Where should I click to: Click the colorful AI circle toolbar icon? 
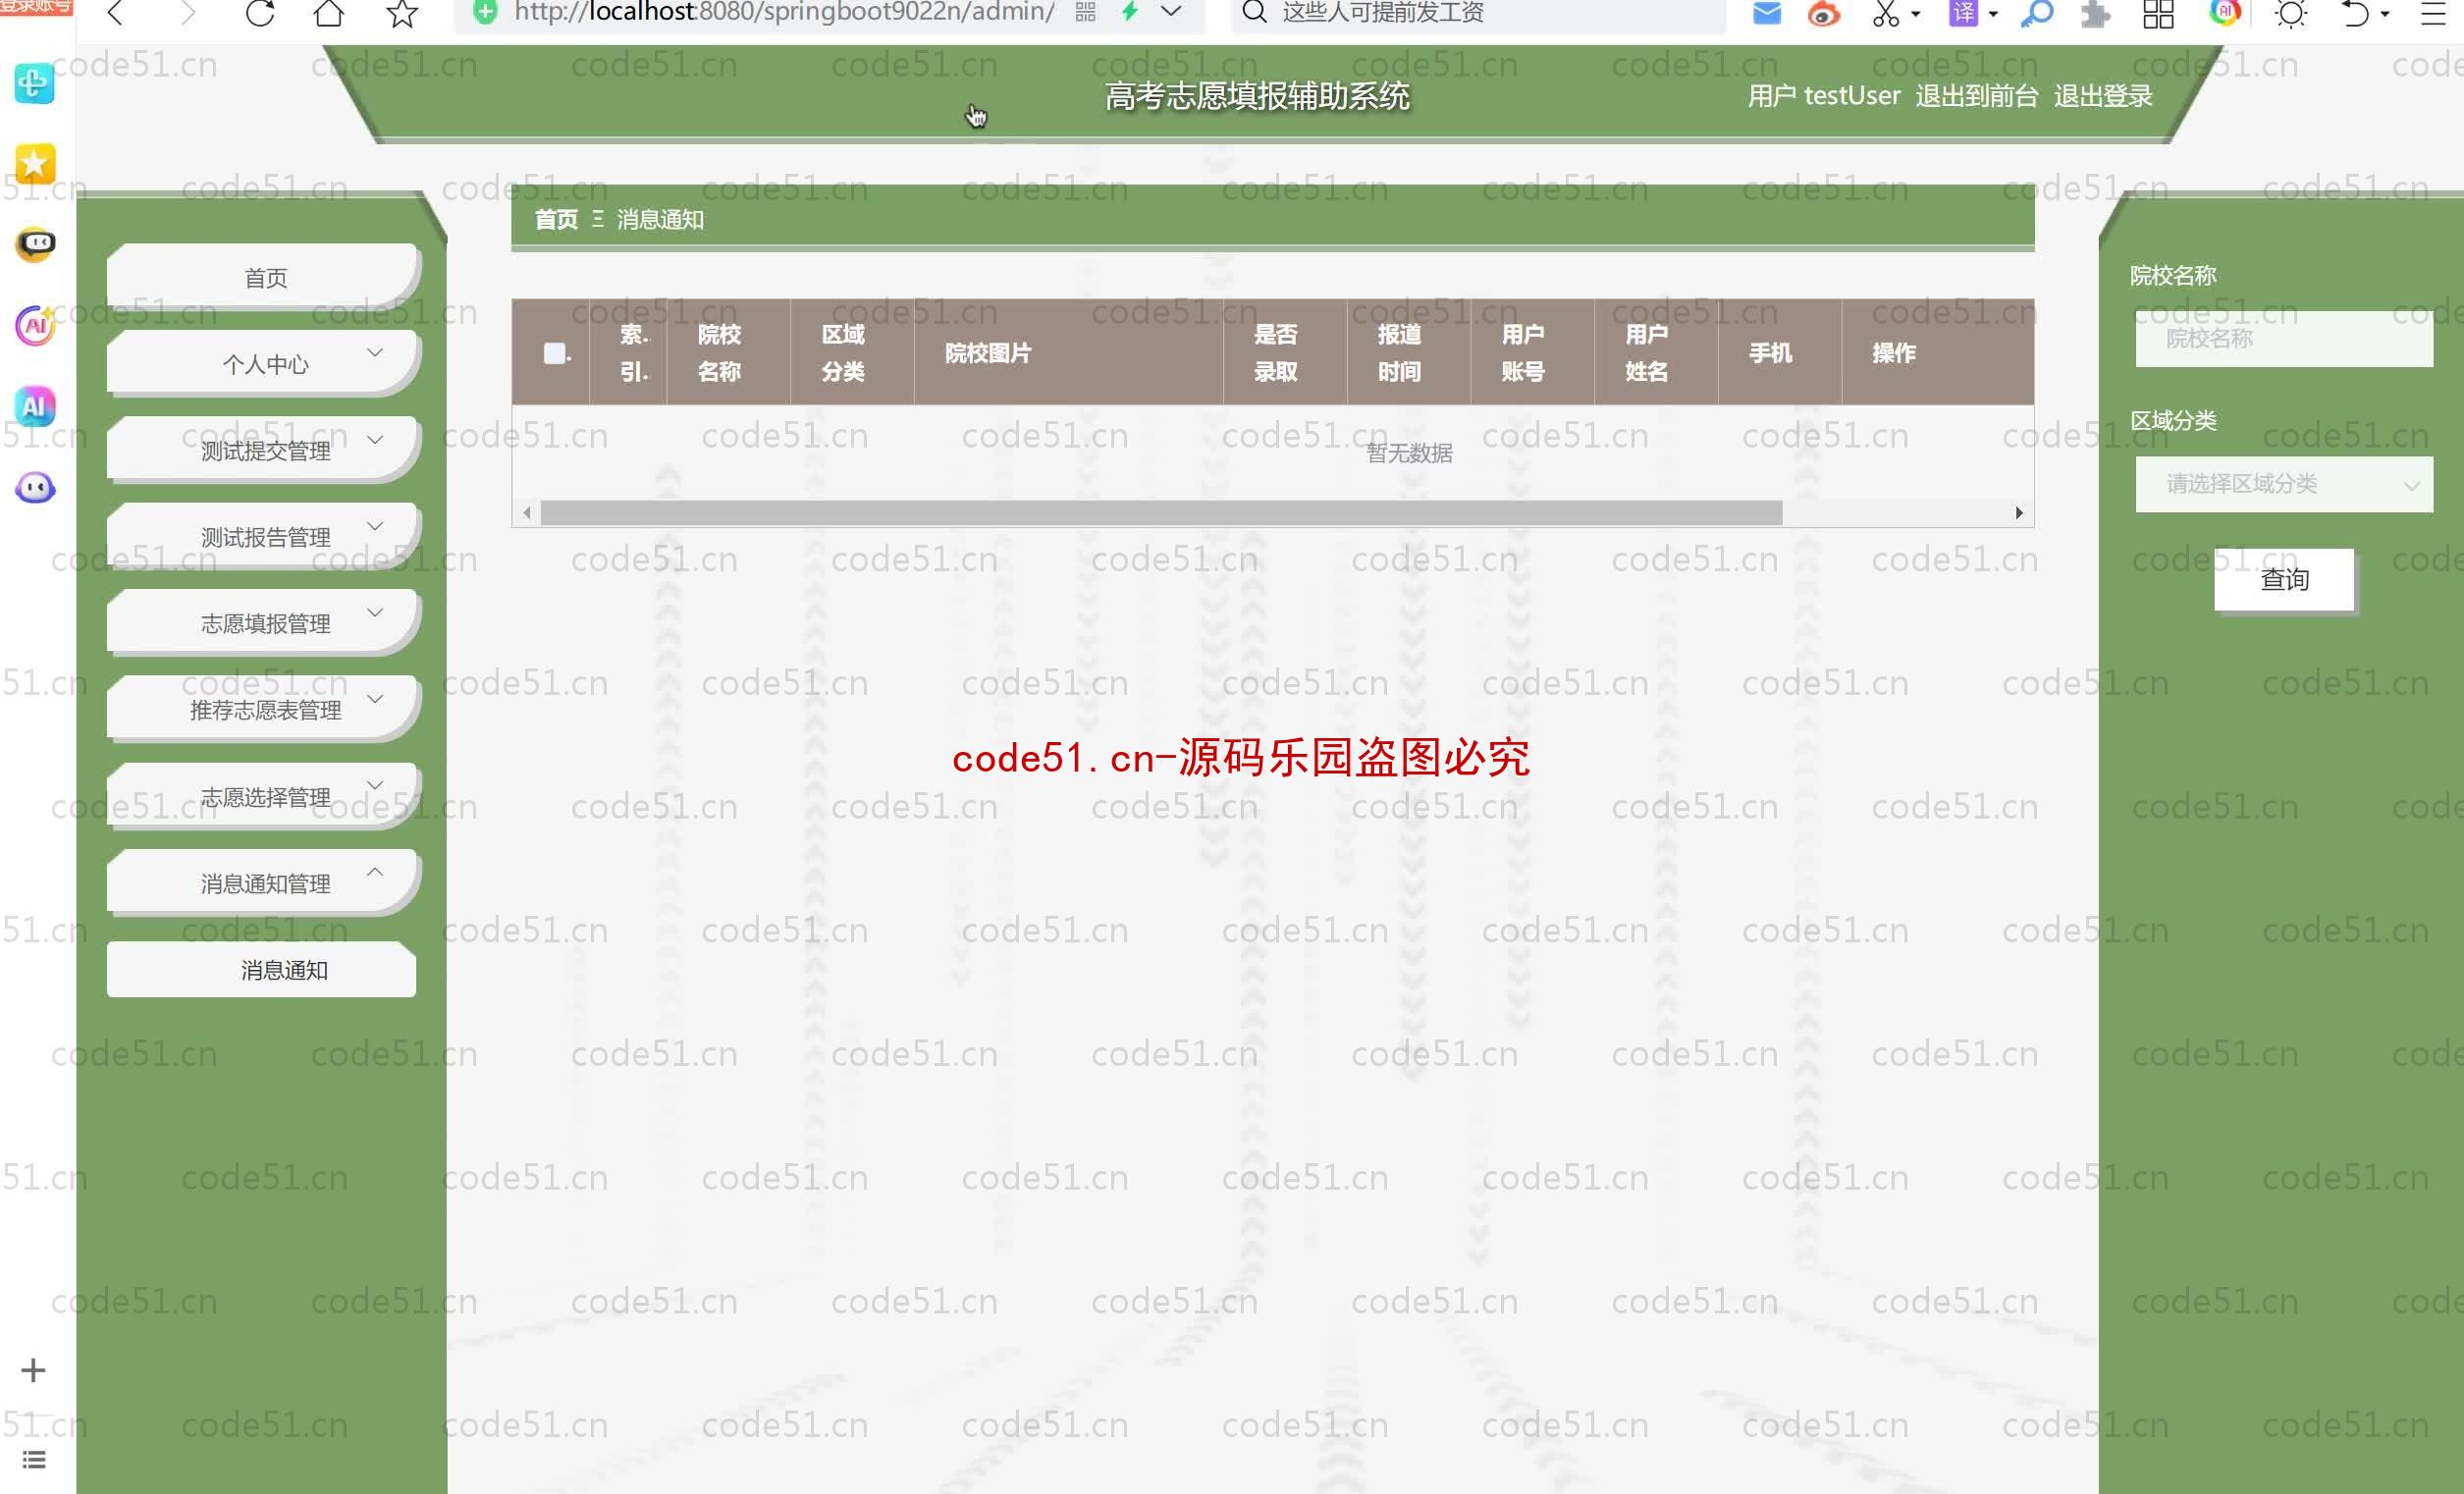point(2224,12)
